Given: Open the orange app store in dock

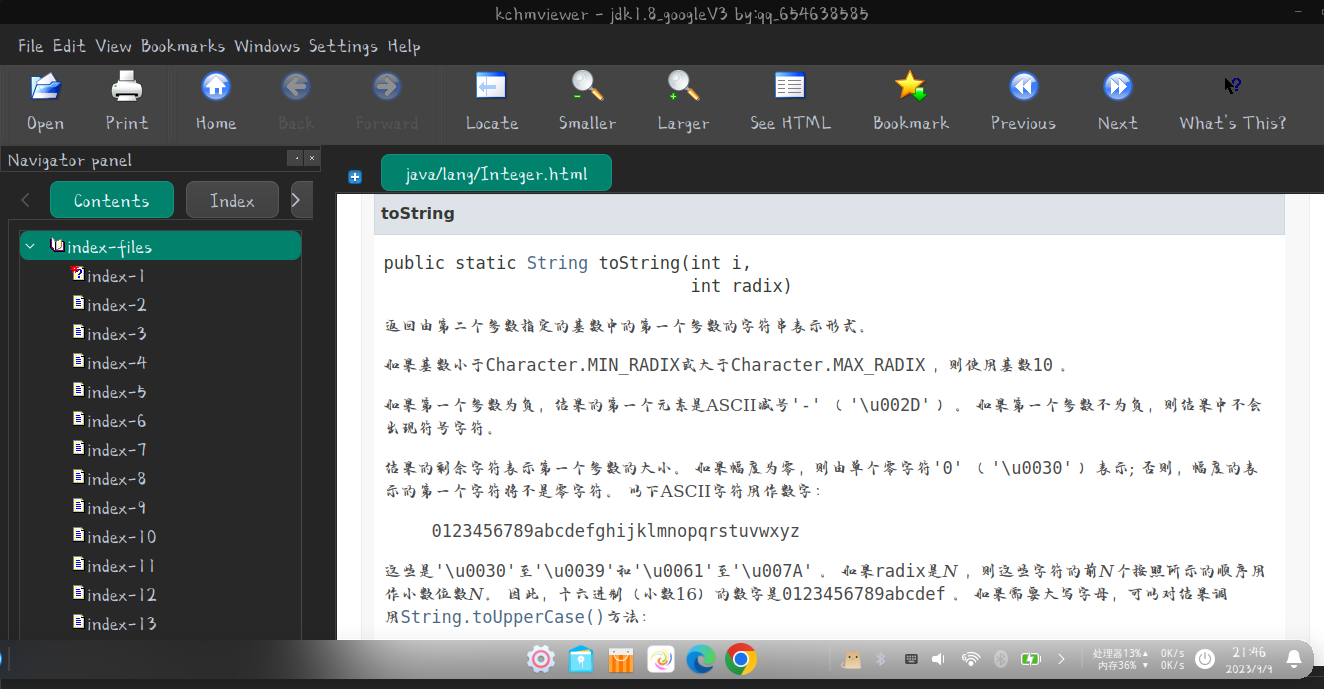Looking at the screenshot, I should [621, 659].
